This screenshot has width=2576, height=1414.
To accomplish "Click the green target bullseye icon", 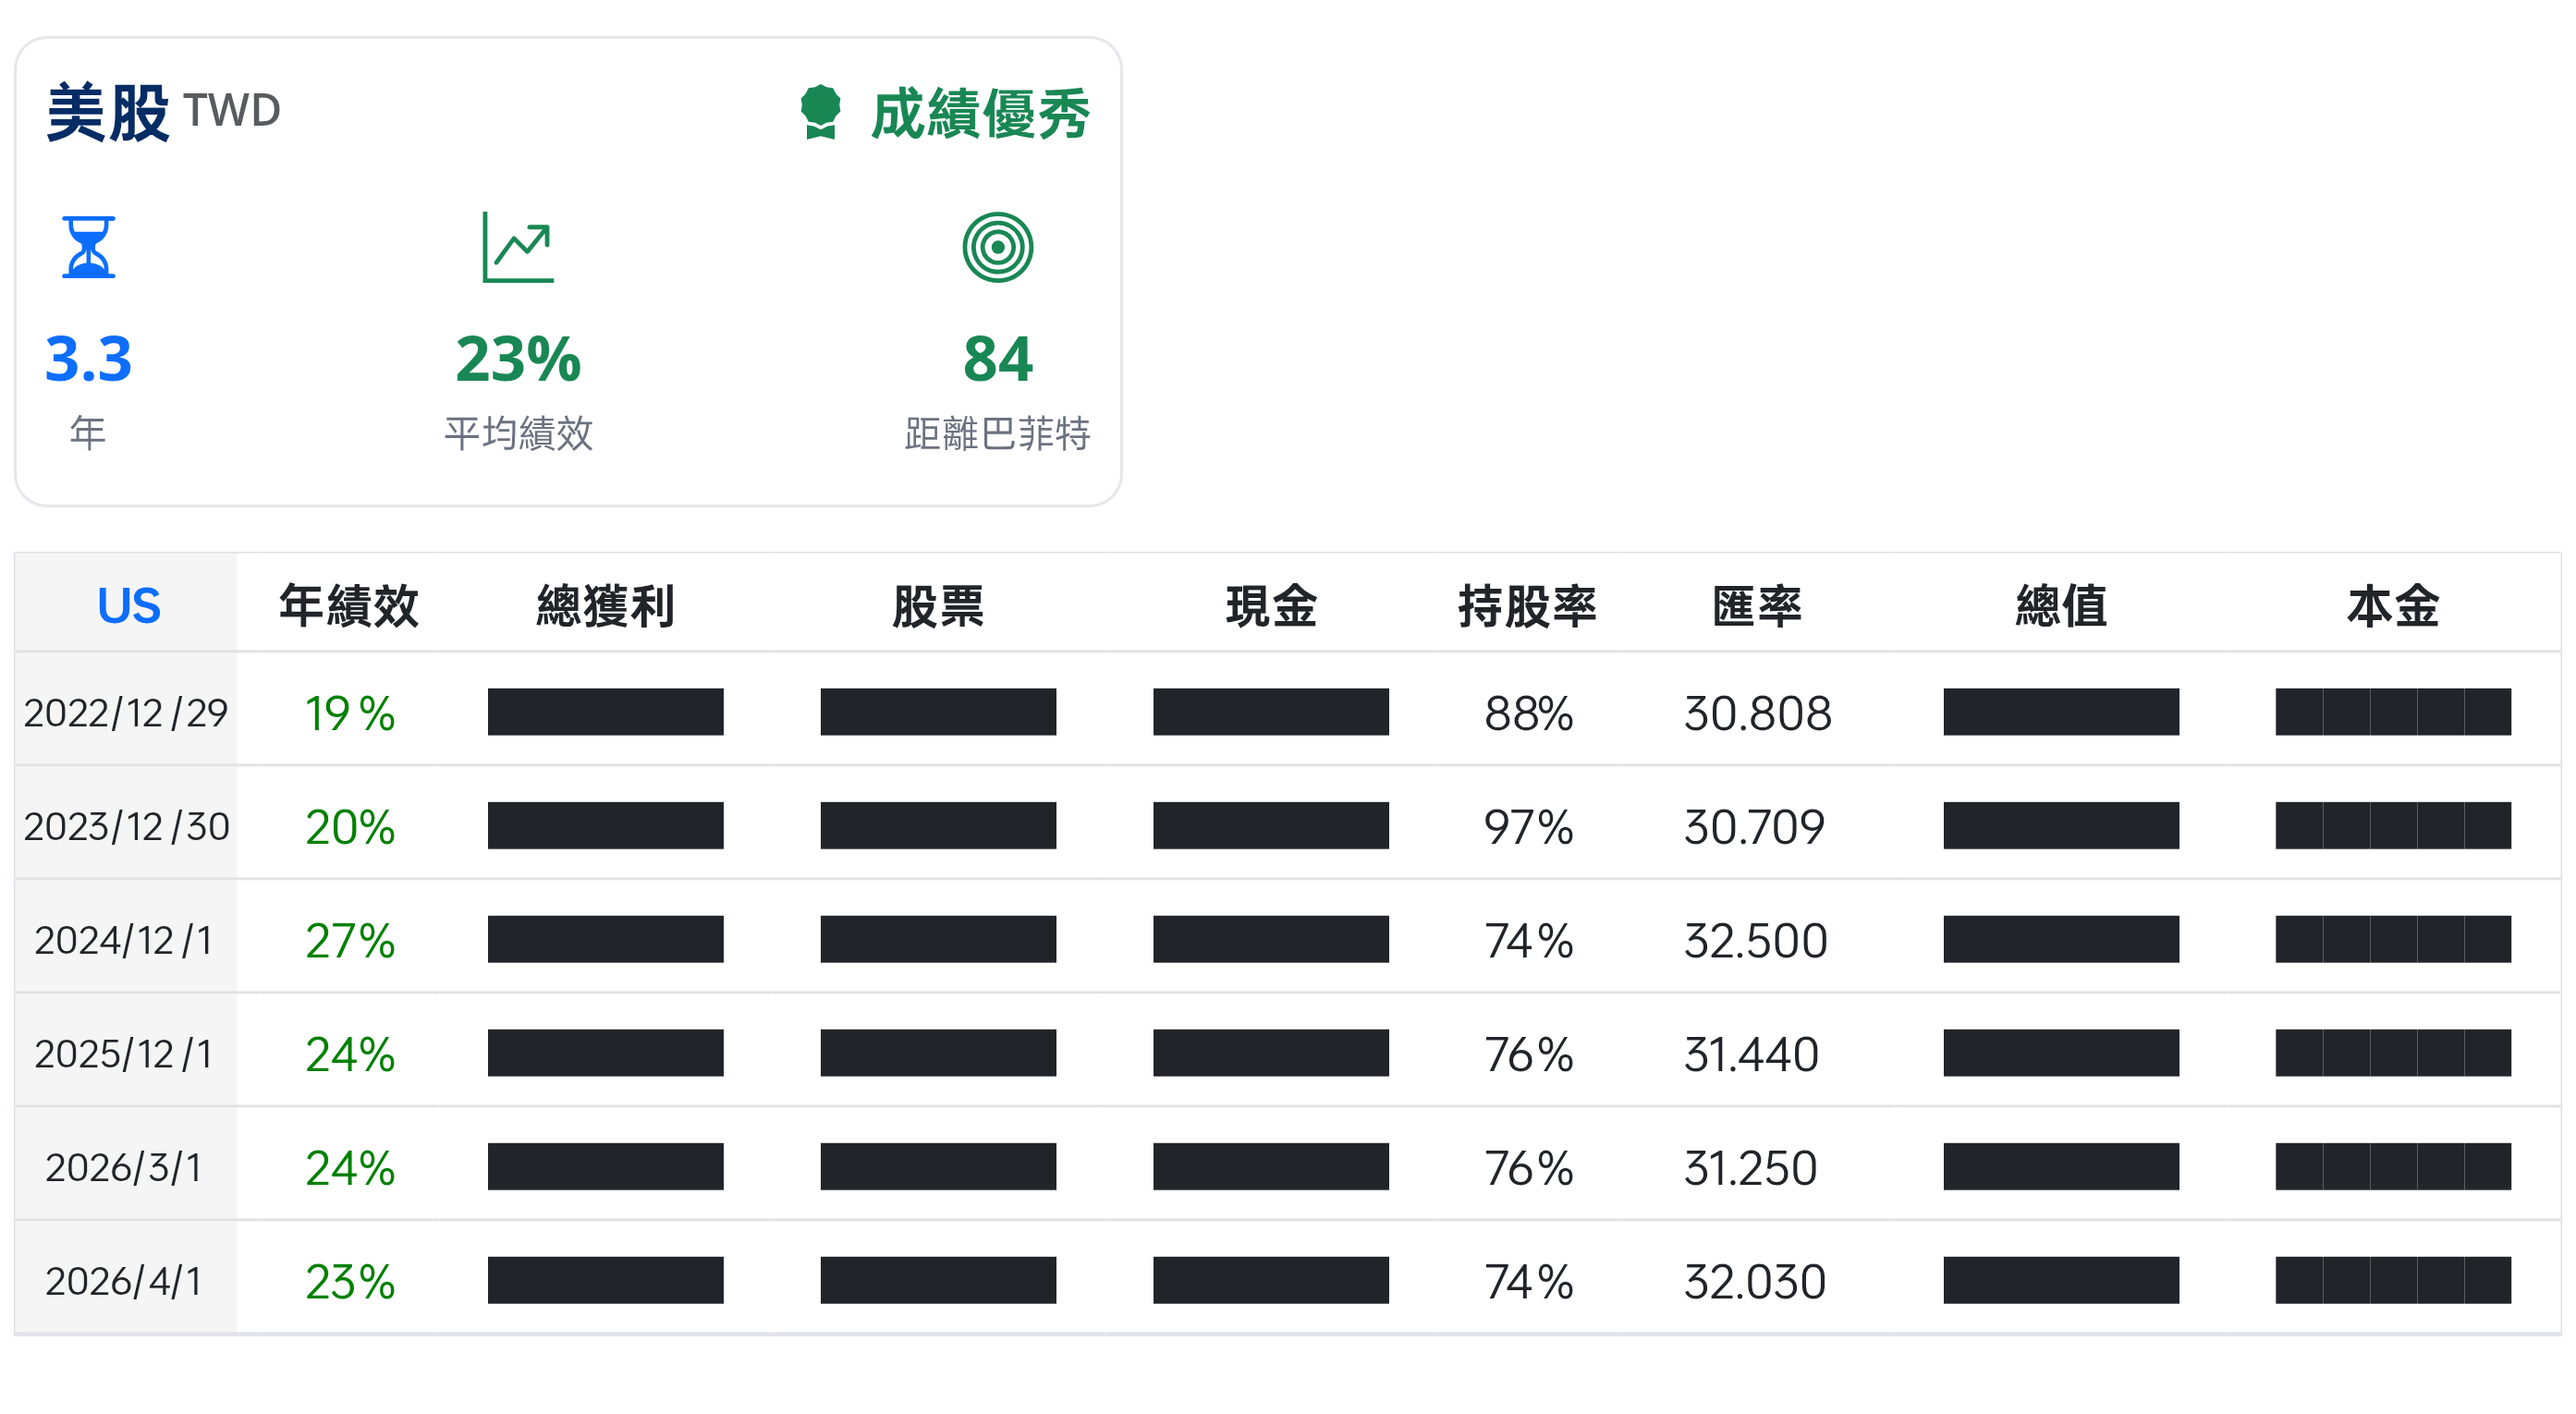I will [x=997, y=247].
